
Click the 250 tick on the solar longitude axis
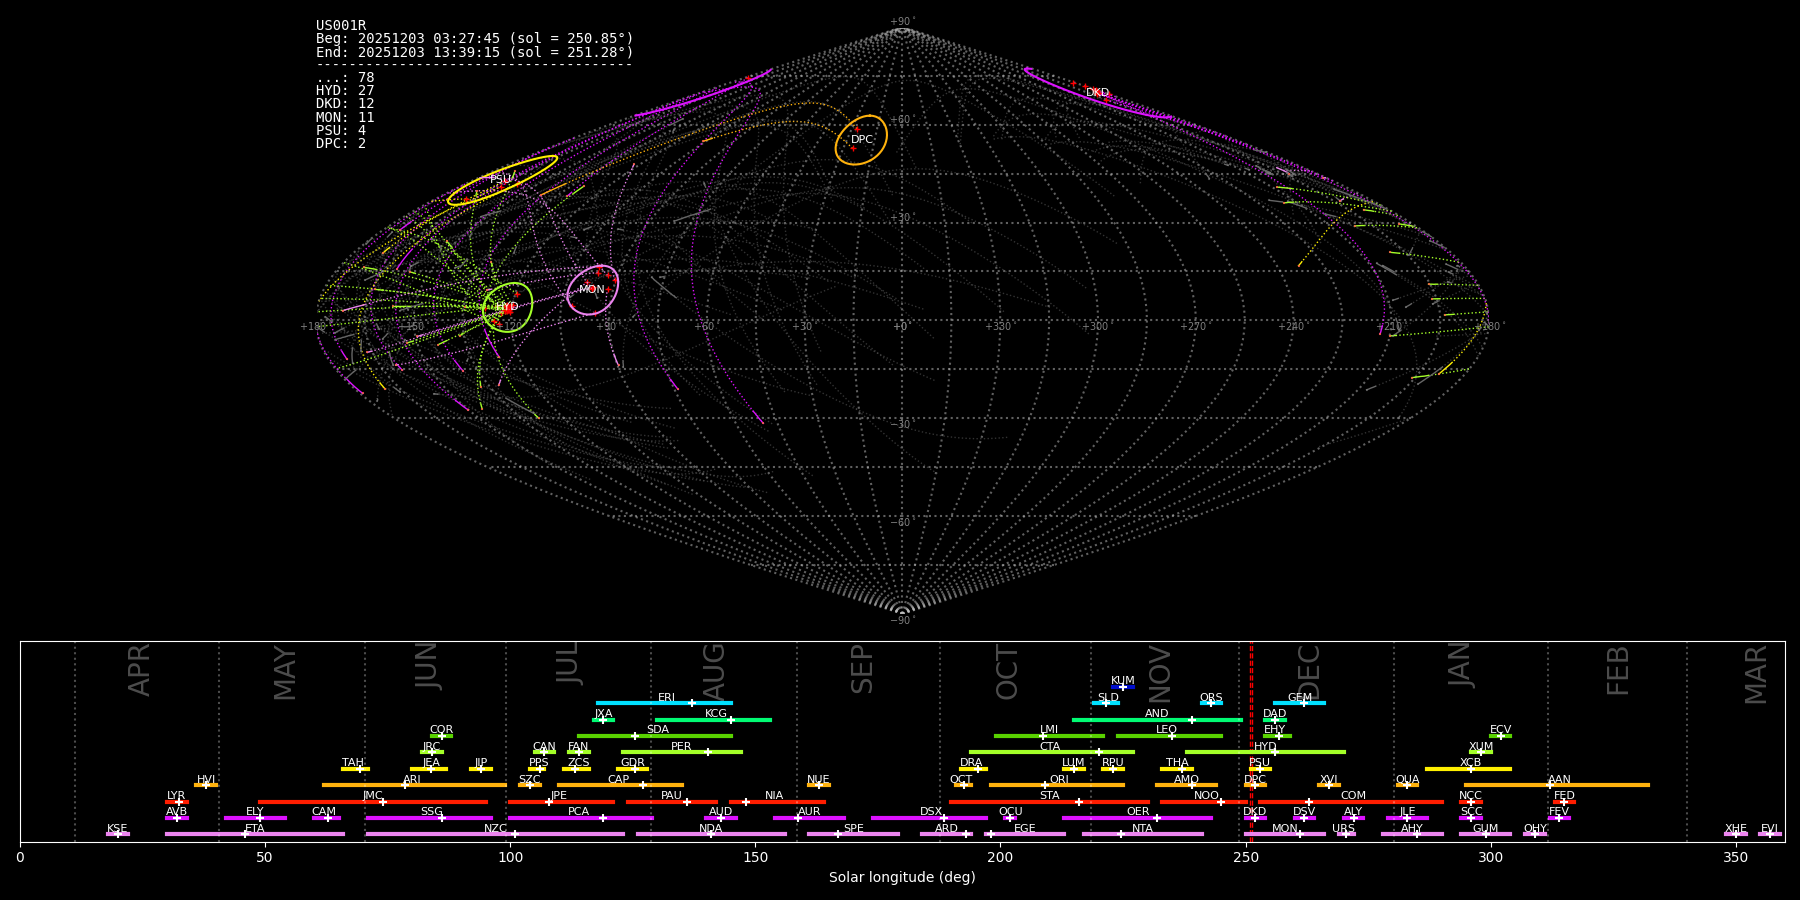(x=1245, y=857)
